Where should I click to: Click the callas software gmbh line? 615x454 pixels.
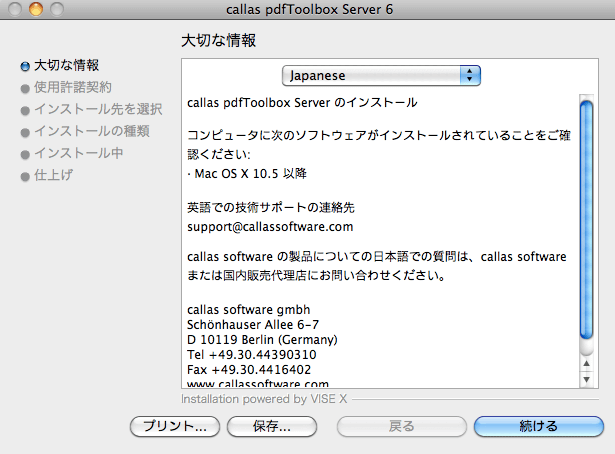248,310
